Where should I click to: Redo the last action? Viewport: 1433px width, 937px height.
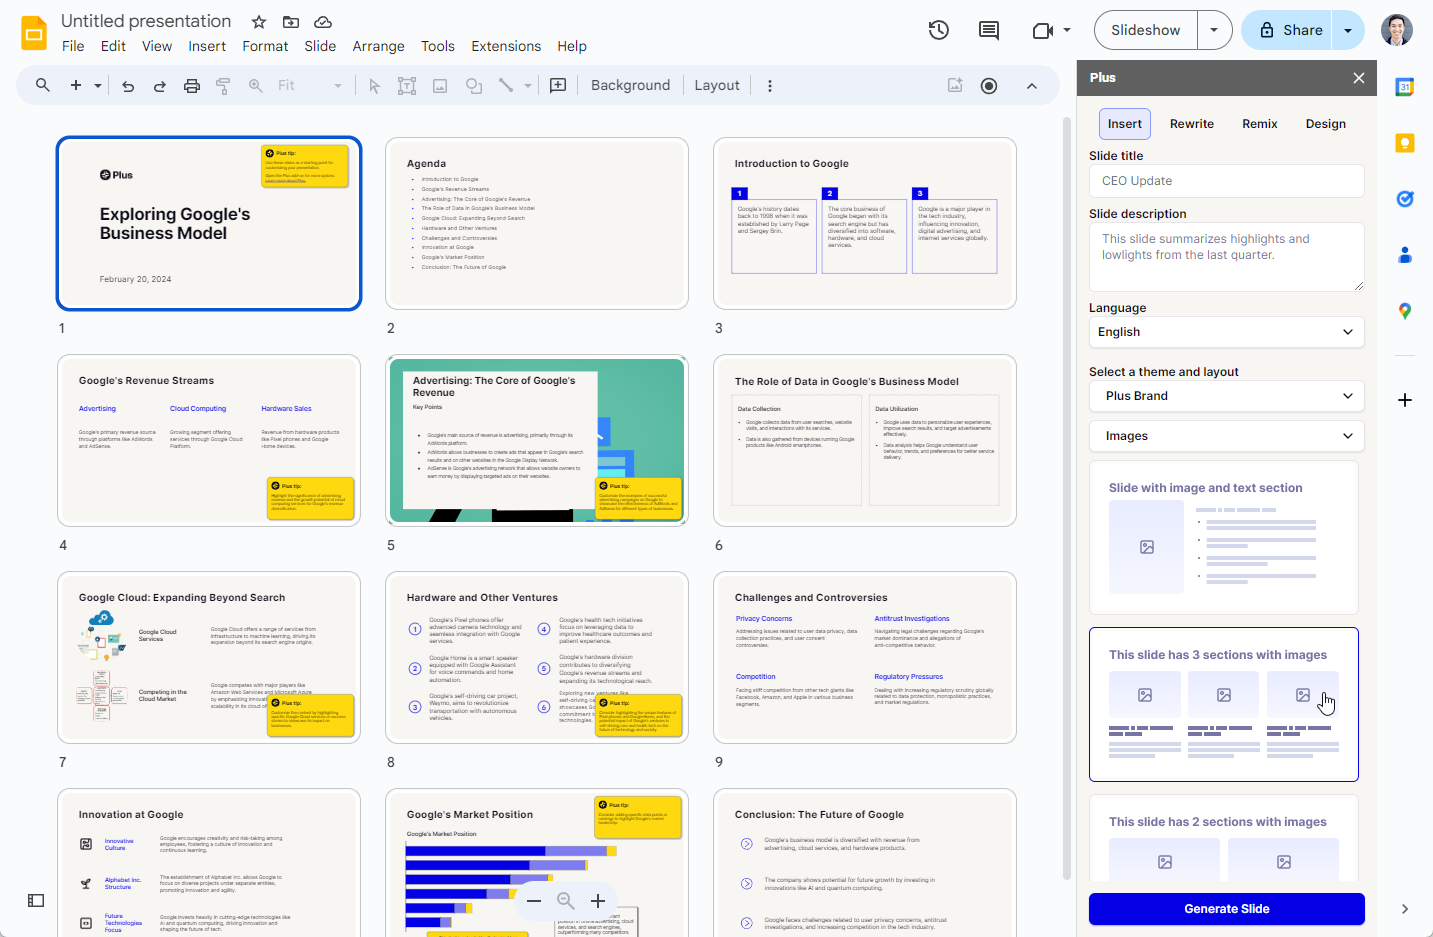[160, 86]
